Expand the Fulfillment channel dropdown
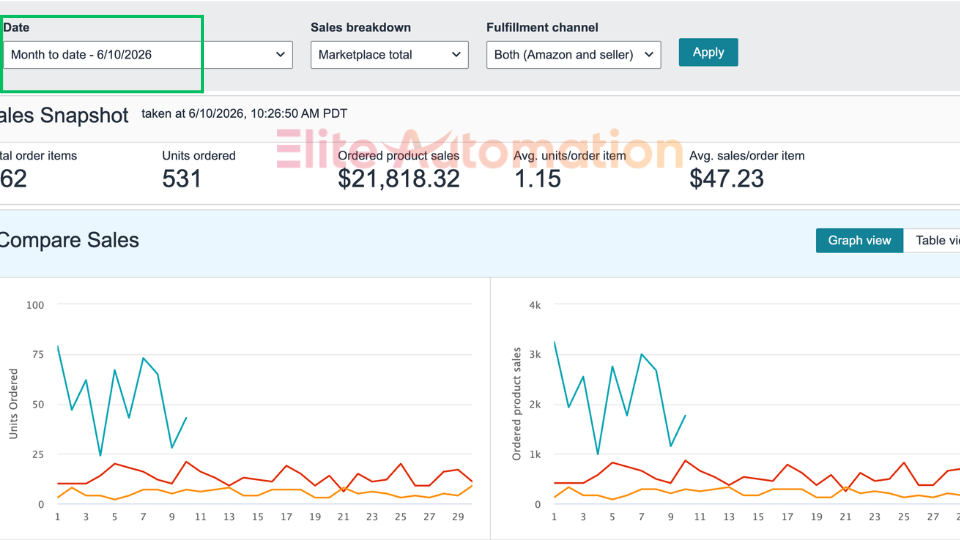 pos(574,54)
